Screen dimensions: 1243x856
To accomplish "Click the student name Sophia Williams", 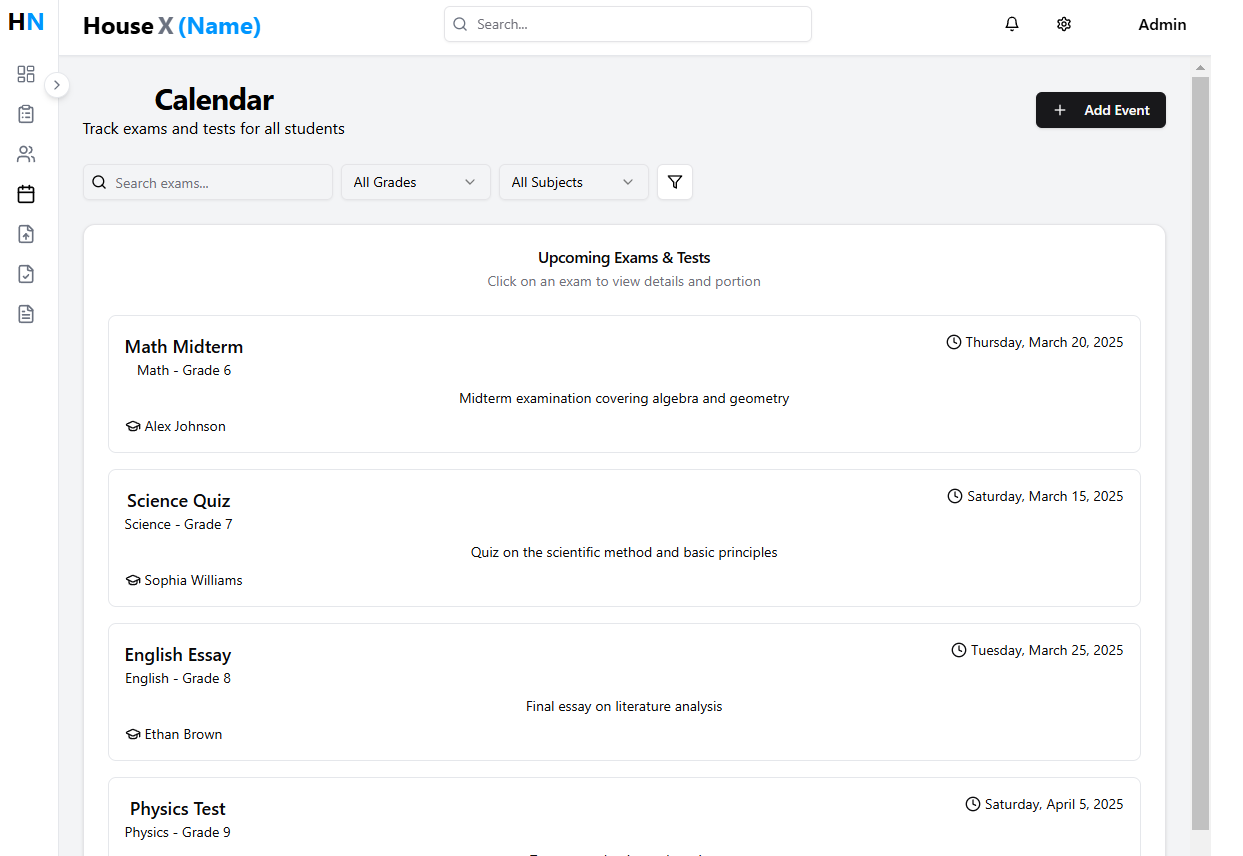I will pyautogui.click(x=193, y=580).
